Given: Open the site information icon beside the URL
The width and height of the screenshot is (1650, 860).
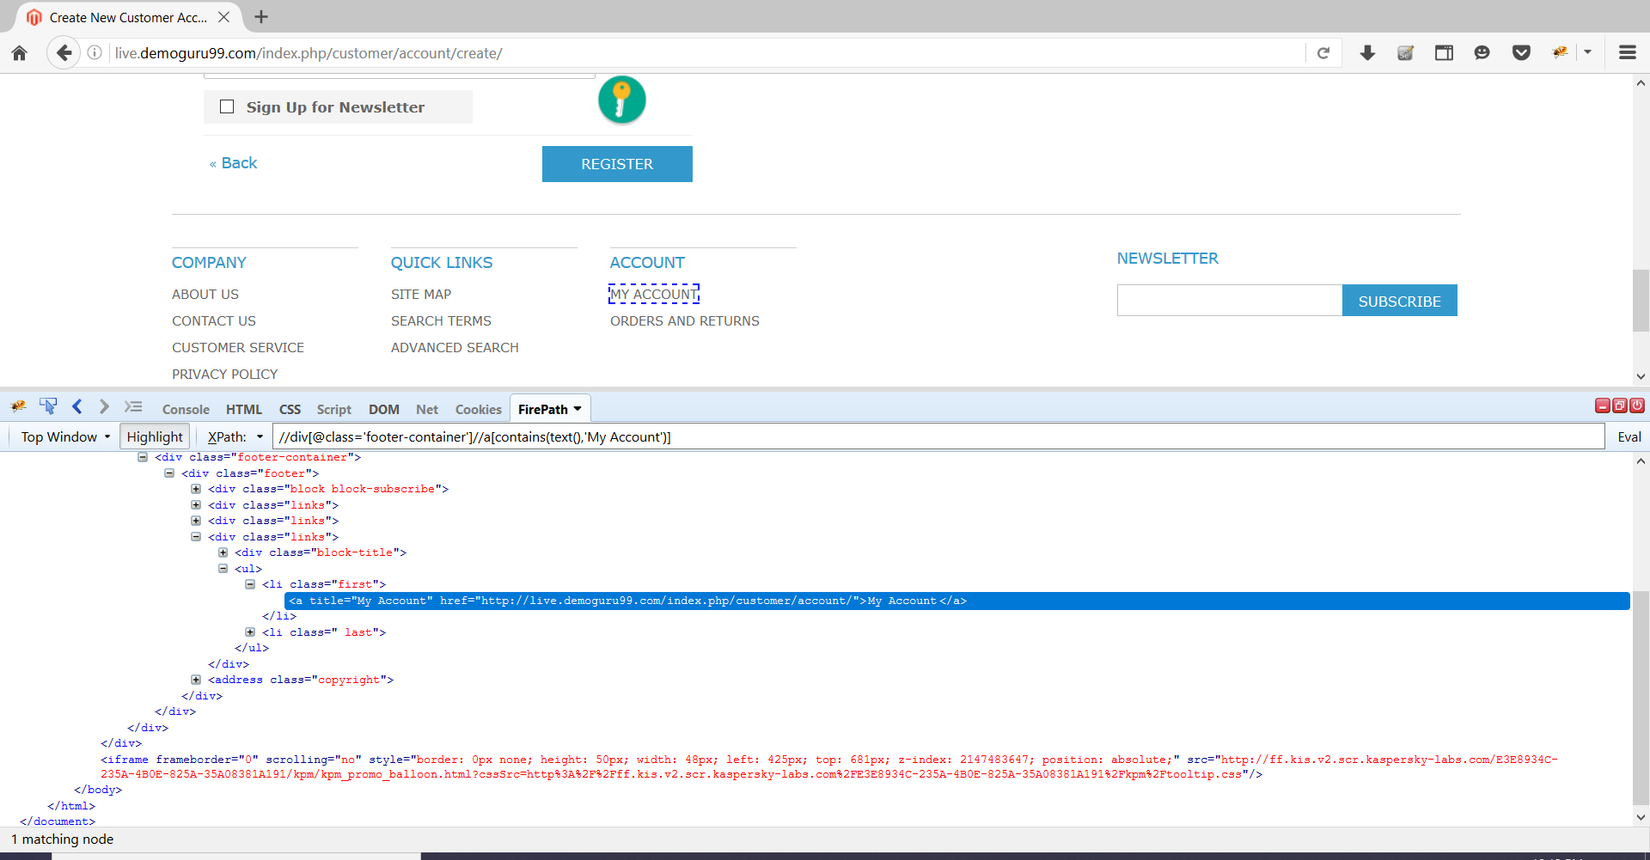Looking at the screenshot, I should click(94, 53).
